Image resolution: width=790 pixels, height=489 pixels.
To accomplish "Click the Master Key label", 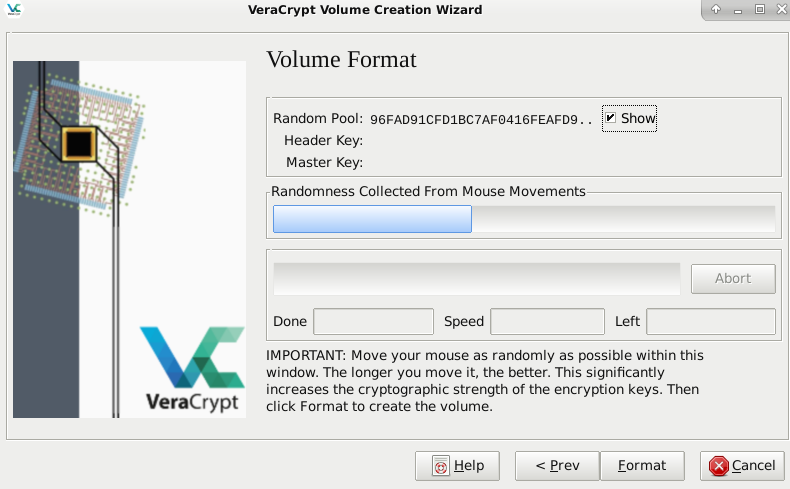I will click(x=324, y=163).
